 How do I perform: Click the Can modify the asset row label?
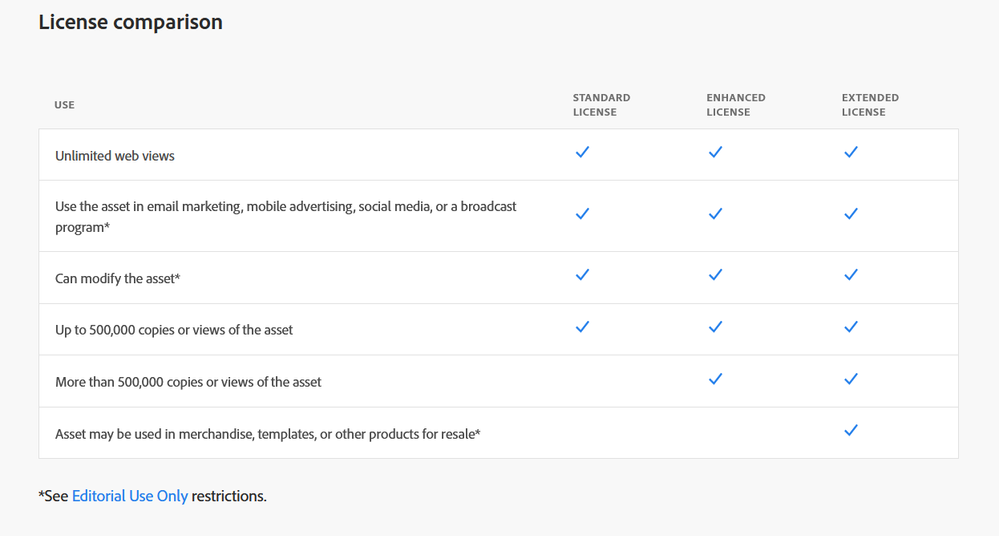tap(117, 279)
